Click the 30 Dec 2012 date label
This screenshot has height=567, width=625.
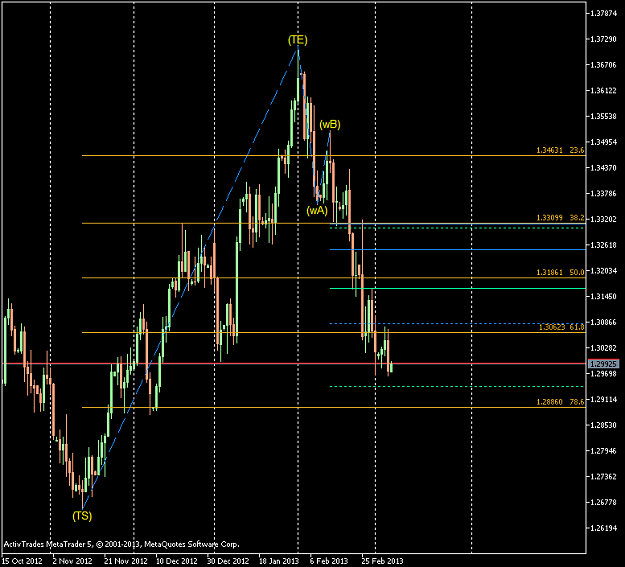228,561
